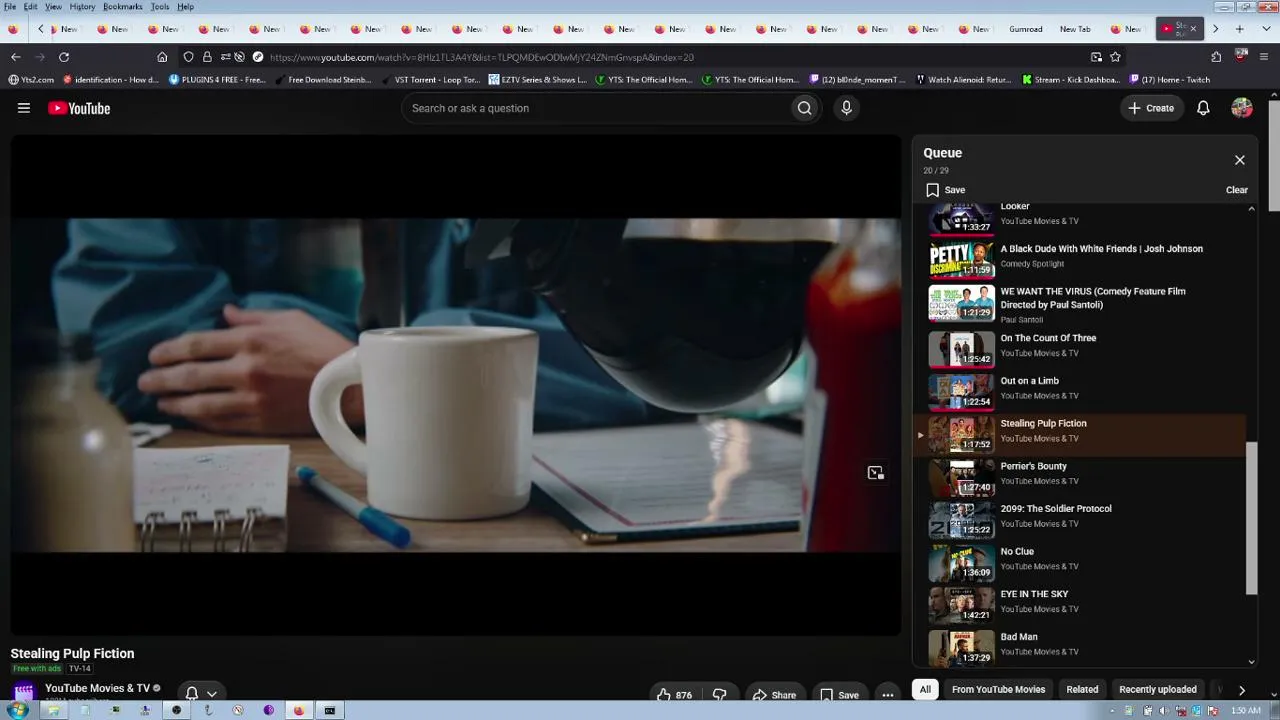The height and width of the screenshot is (720, 1280).
Task: View site security padlock info
Action: [x=207, y=57]
